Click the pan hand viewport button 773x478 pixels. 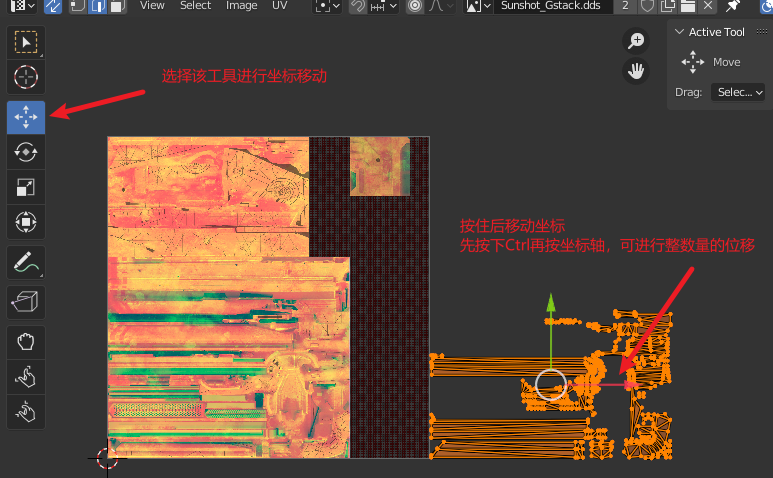(635, 70)
